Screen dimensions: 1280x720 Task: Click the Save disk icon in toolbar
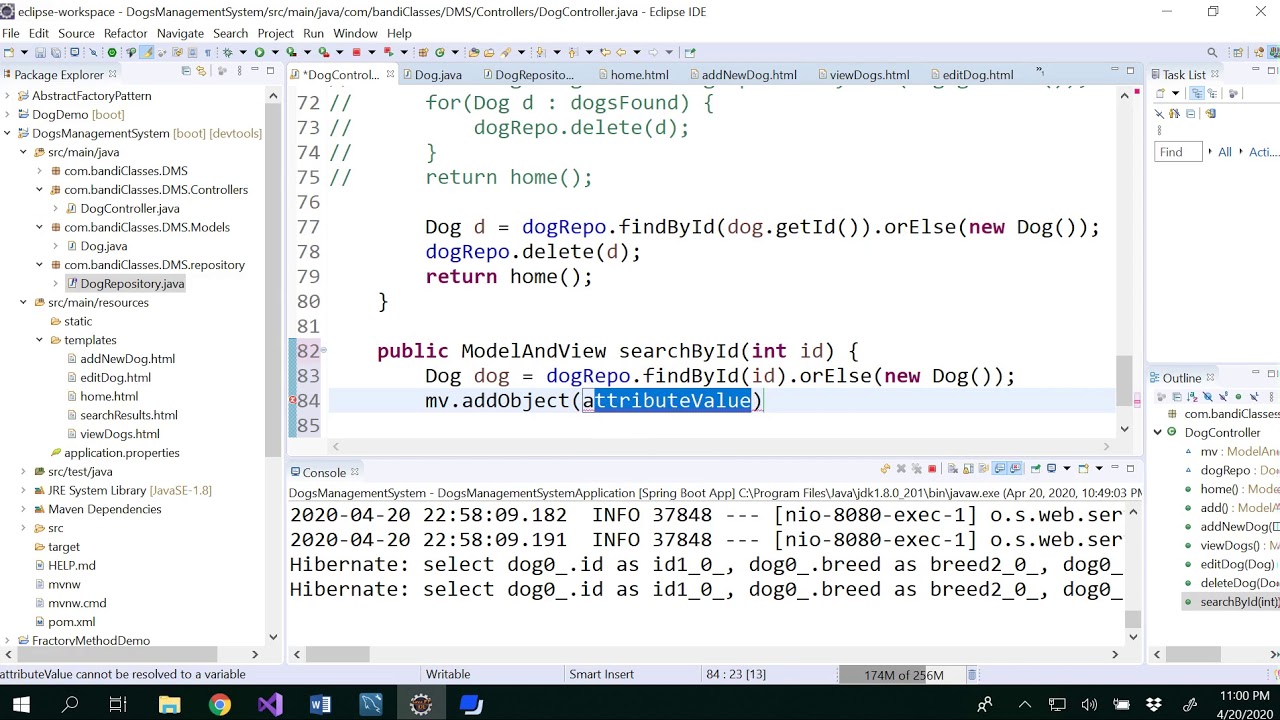click(x=40, y=52)
